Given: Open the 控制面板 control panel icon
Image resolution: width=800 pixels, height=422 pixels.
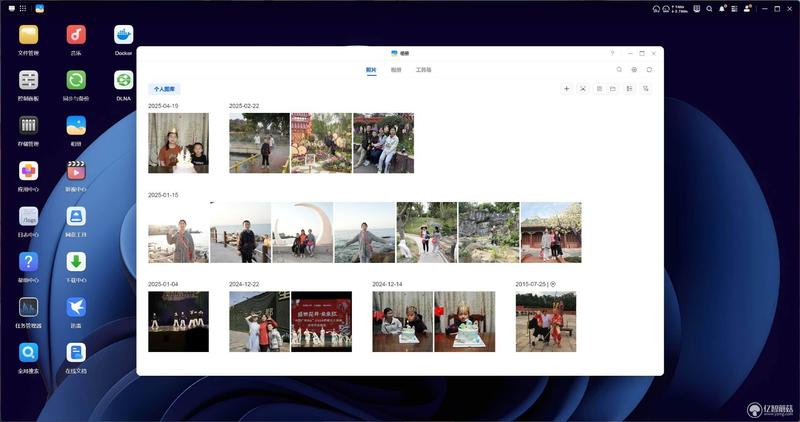Looking at the screenshot, I should 29,81.
